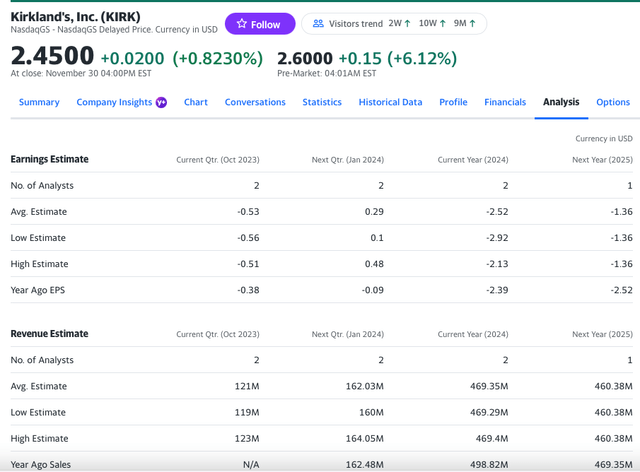Click Year Ago Sales N/A cell
The height and width of the screenshot is (472, 640).
click(x=251, y=464)
